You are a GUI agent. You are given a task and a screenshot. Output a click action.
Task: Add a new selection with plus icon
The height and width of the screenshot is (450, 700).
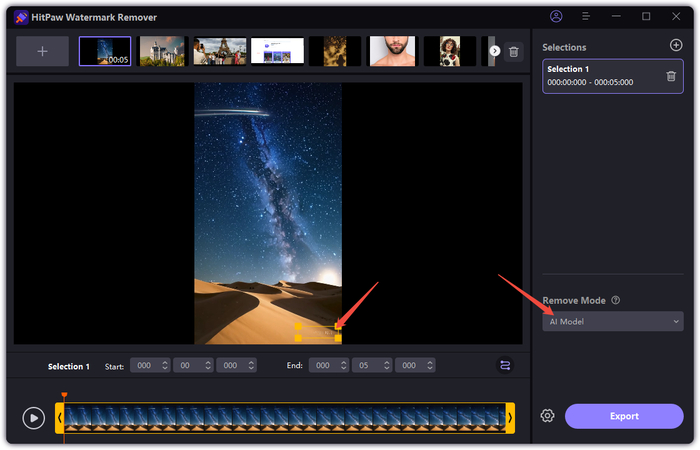[x=676, y=46]
